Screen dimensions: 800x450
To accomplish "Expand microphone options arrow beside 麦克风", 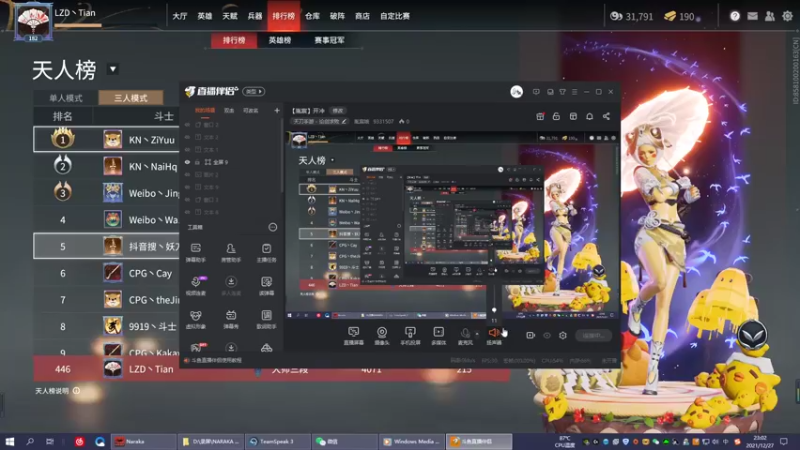I will point(477,334).
